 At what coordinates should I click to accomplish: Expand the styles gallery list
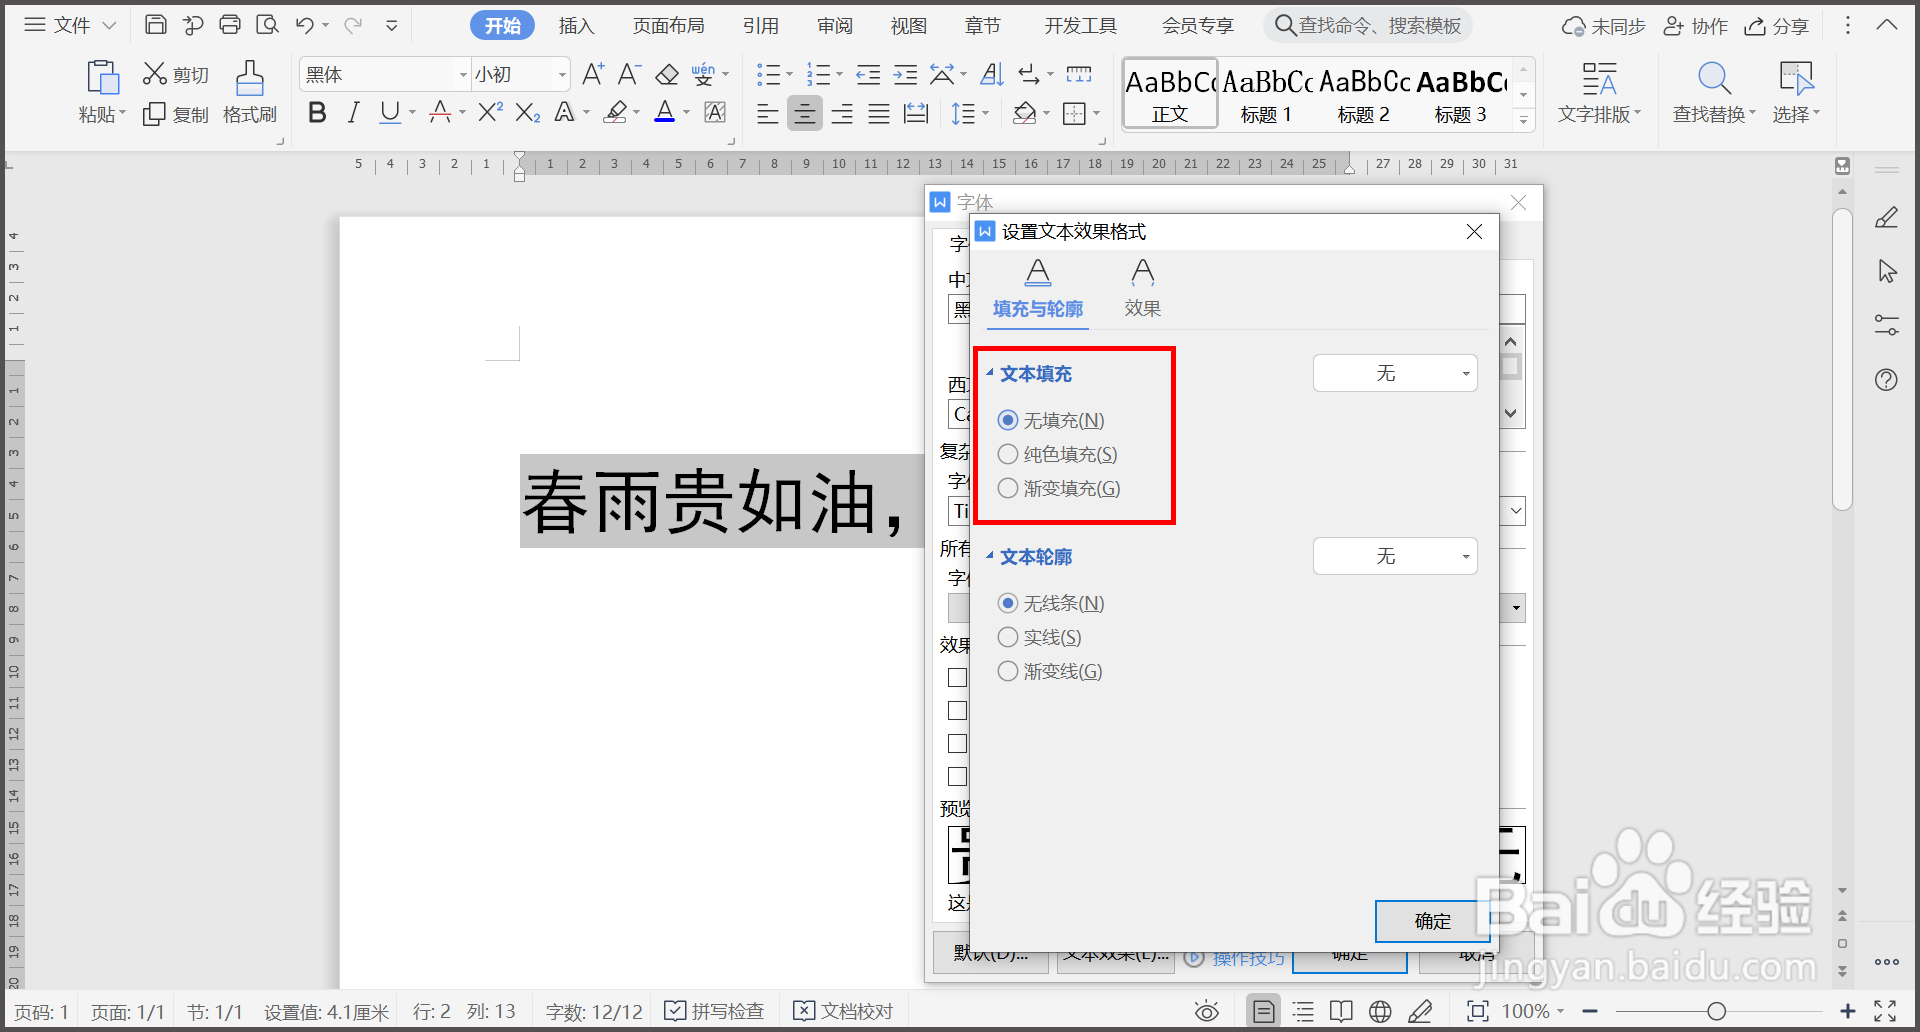[x=1523, y=120]
